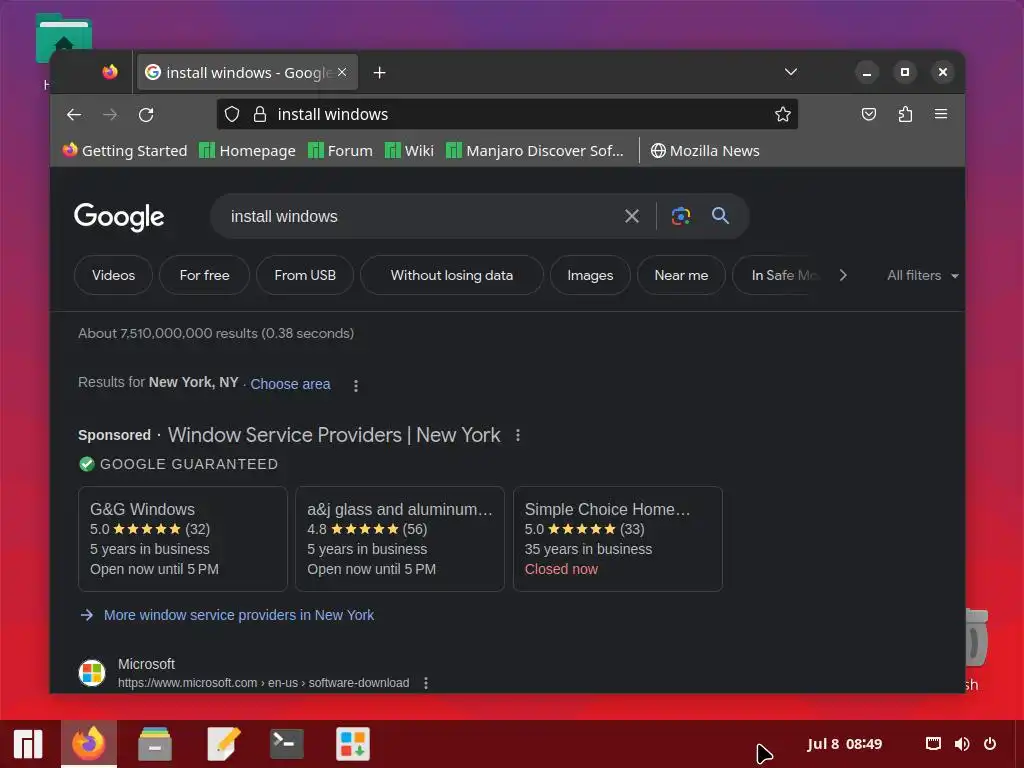Screen dimensions: 1024x768
Task: Open tracking protection shield icon
Action: (232, 114)
